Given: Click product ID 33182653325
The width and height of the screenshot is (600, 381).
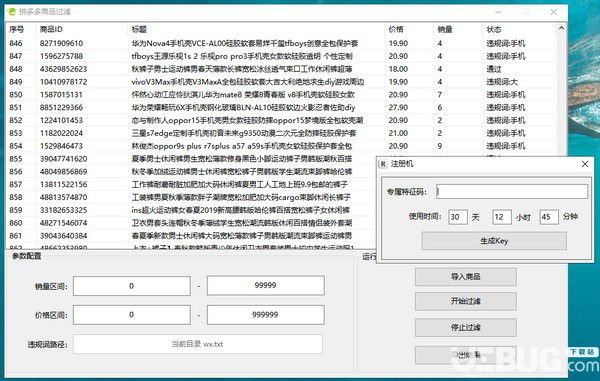Looking at the screenshot, I should [64, 210].
